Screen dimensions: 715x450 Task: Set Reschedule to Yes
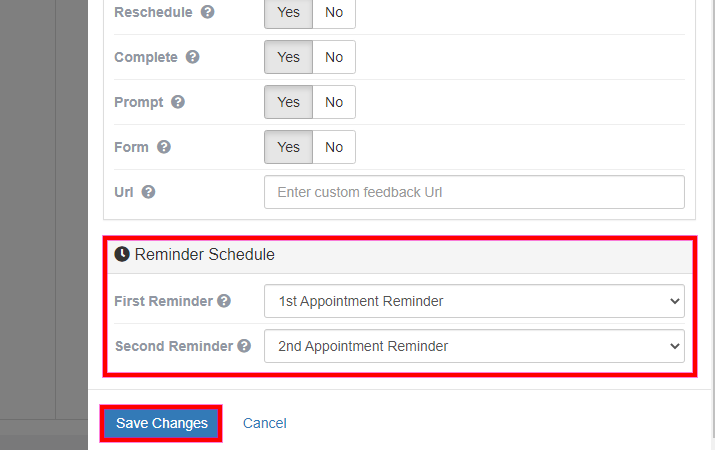(x=289, y=13)
